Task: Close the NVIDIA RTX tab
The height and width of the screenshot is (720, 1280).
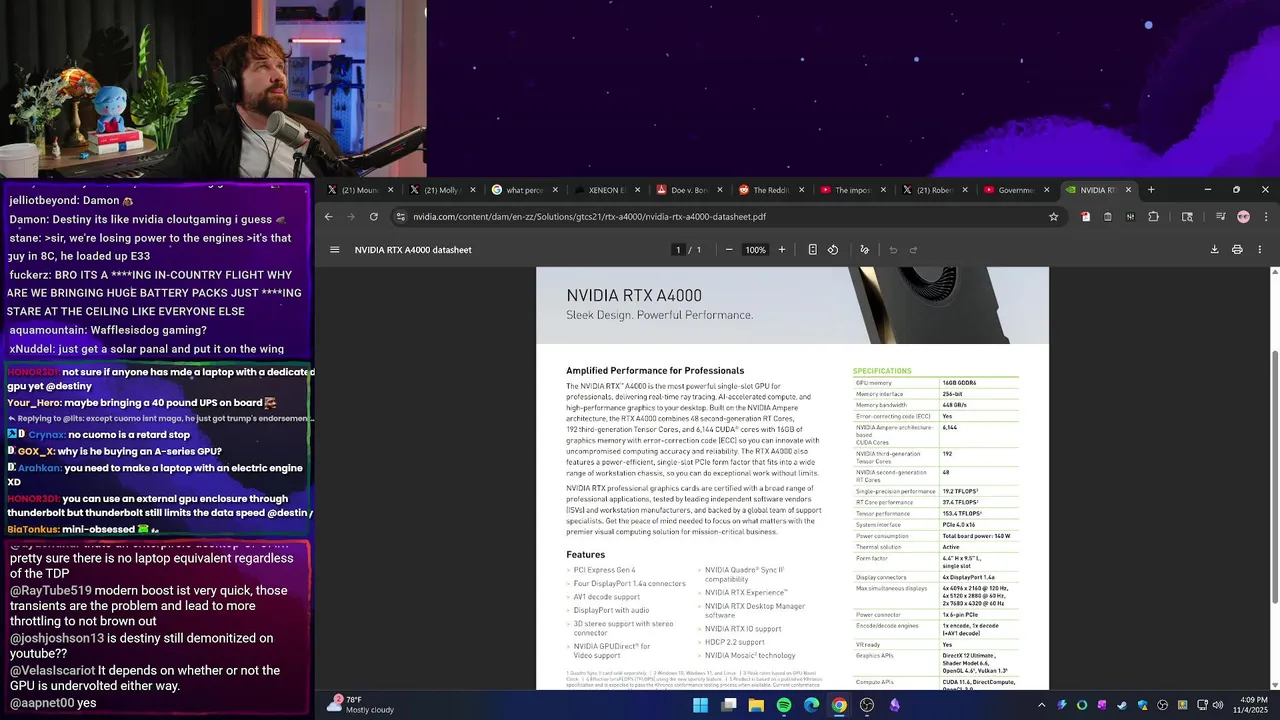Action: 1129,190
